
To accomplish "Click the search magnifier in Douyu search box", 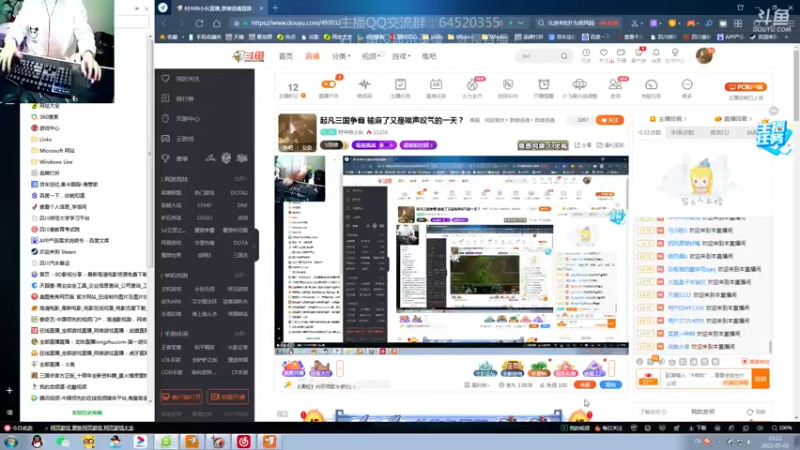I will click(564, 56).
